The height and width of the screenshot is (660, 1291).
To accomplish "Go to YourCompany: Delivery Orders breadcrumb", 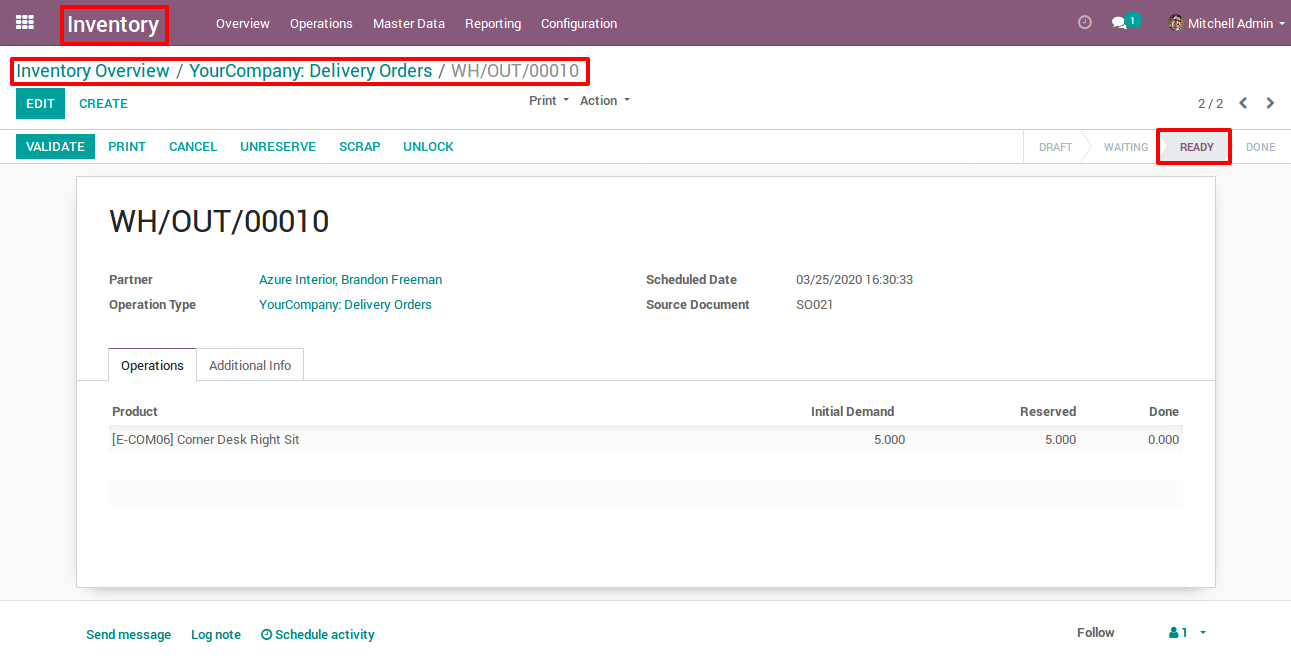I will [311, 71].
